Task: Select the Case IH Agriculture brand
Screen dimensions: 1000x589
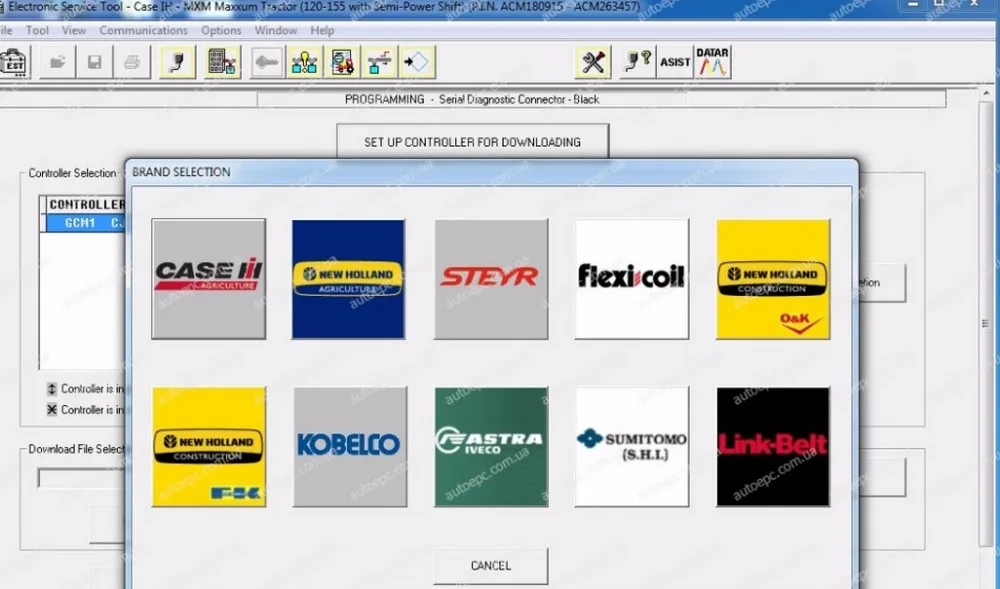Action: 209,279
